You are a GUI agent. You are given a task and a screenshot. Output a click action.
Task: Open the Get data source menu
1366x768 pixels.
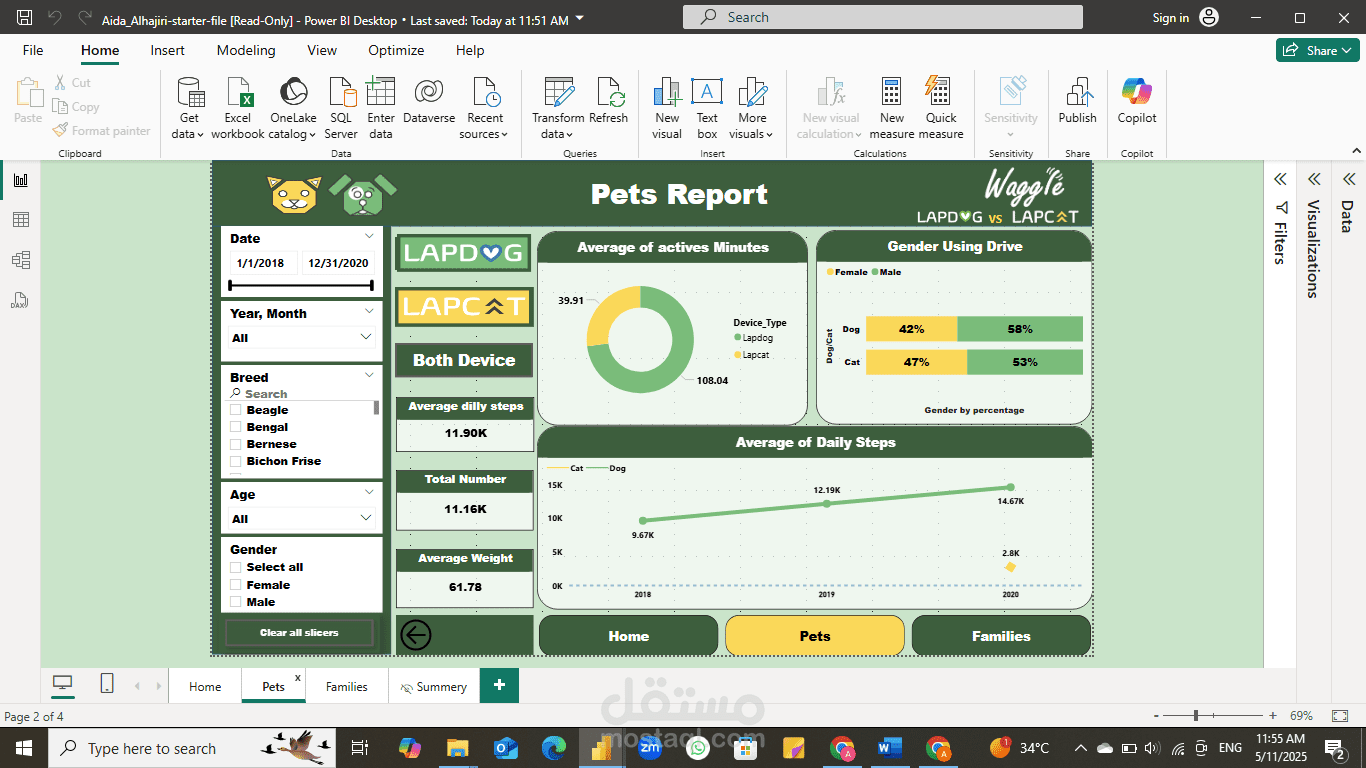189,108
